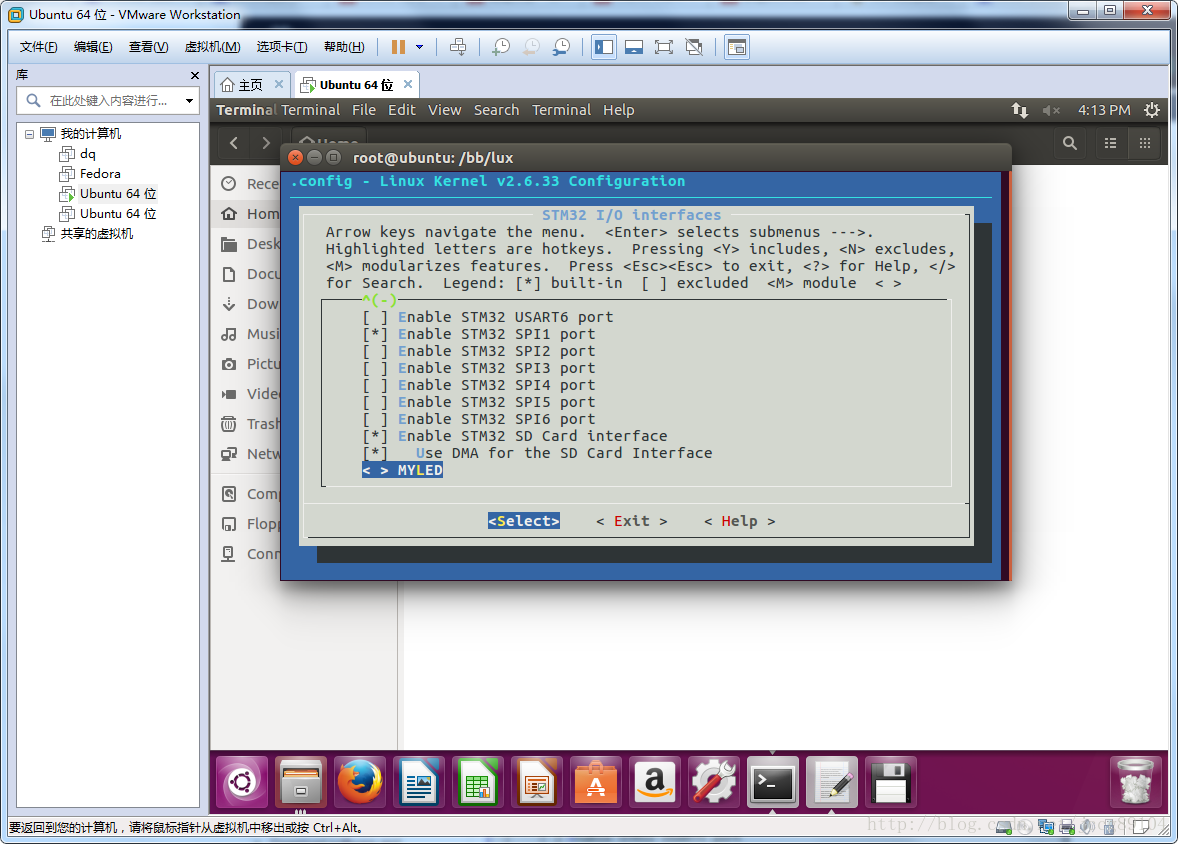The height and width of the screenshot is (844, 1178).
Task: Close the library panel with X
Action: click(x=195, y=75)
